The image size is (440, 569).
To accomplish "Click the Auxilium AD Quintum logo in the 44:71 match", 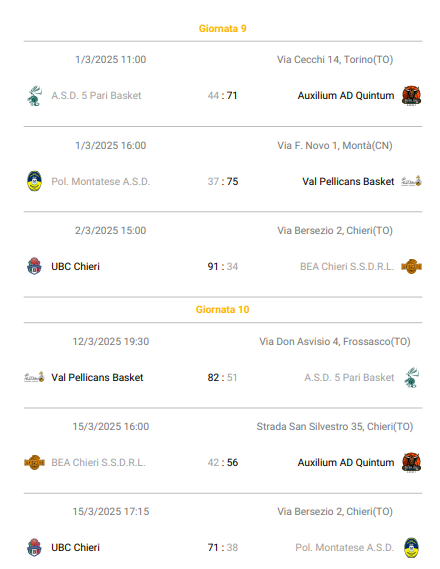I will click(411, 96).
